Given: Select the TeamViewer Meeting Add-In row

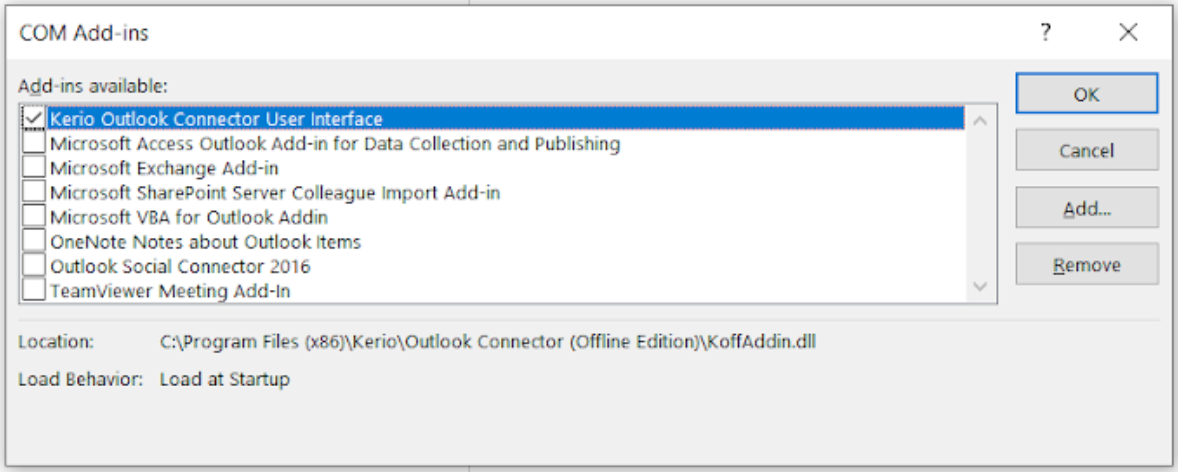Looking at the screenshot, I should coord(170,291).
